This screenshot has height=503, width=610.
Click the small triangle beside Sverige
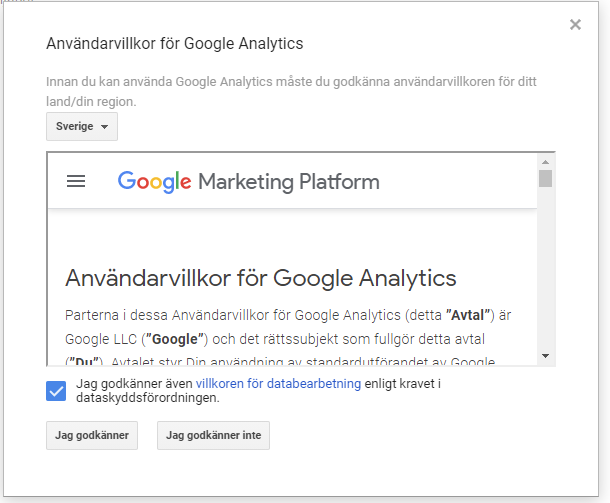[104, 127]
